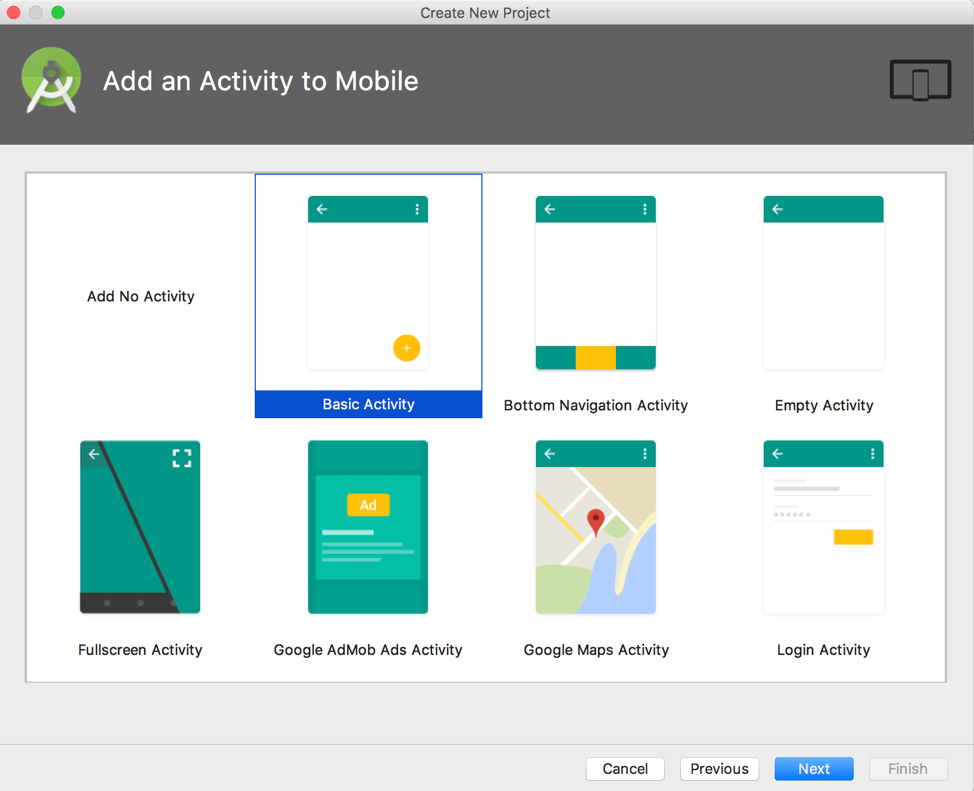Viewport: 974px width, 791px height.
Task: Click the disabled Finish button
Action: 908,769
